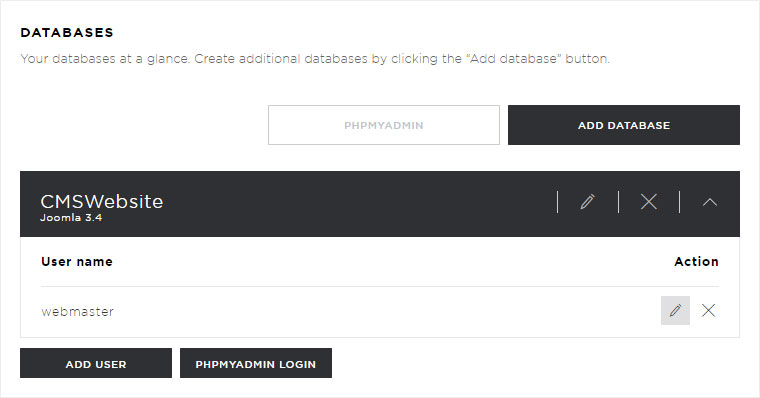The width and height of the screenshot is (760, 398).
Task: Click the Action column header
Action: pyautogui.click(x=696, y=262)
